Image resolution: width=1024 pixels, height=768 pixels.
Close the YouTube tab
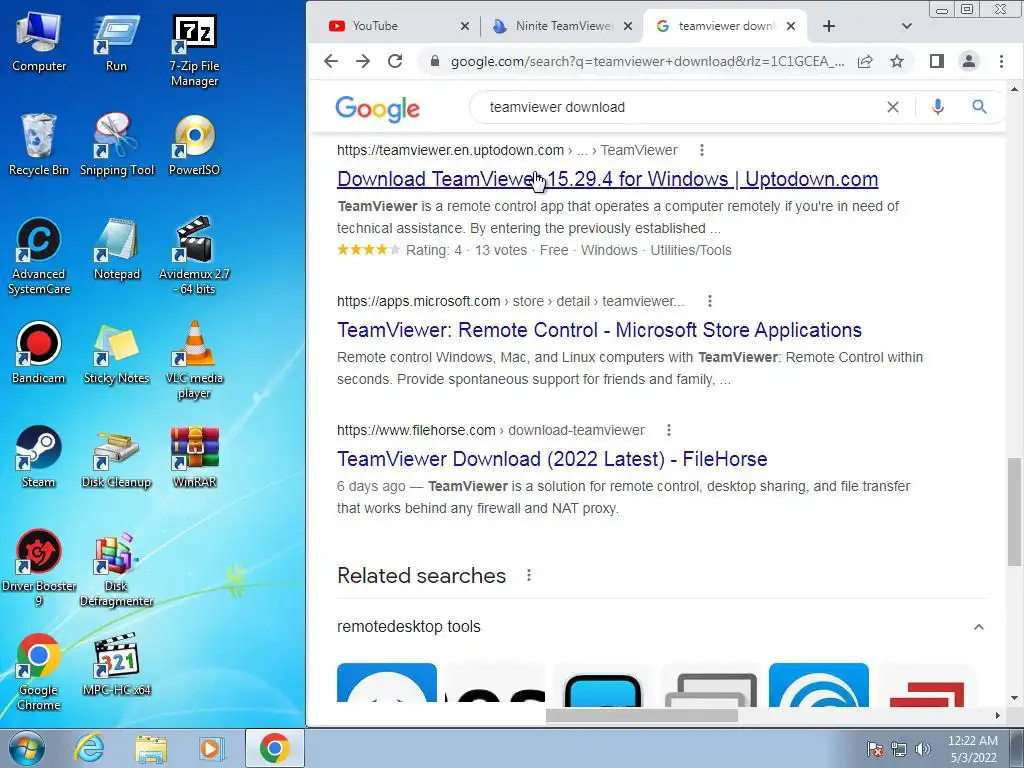[x=464, y=26]
